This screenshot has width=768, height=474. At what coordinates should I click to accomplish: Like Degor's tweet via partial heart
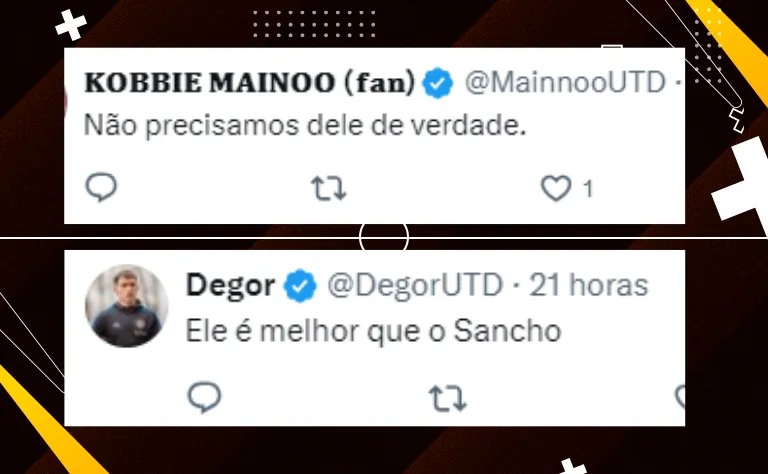click(x=680, y=397)
